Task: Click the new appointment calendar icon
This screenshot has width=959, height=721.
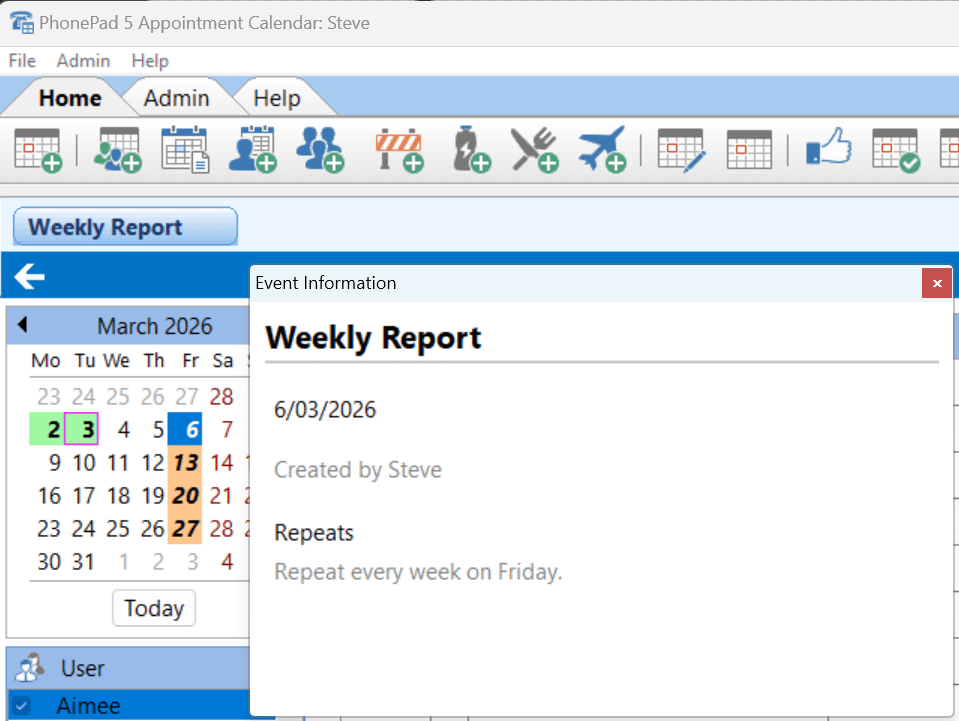Action: click(x=38, y=150)
